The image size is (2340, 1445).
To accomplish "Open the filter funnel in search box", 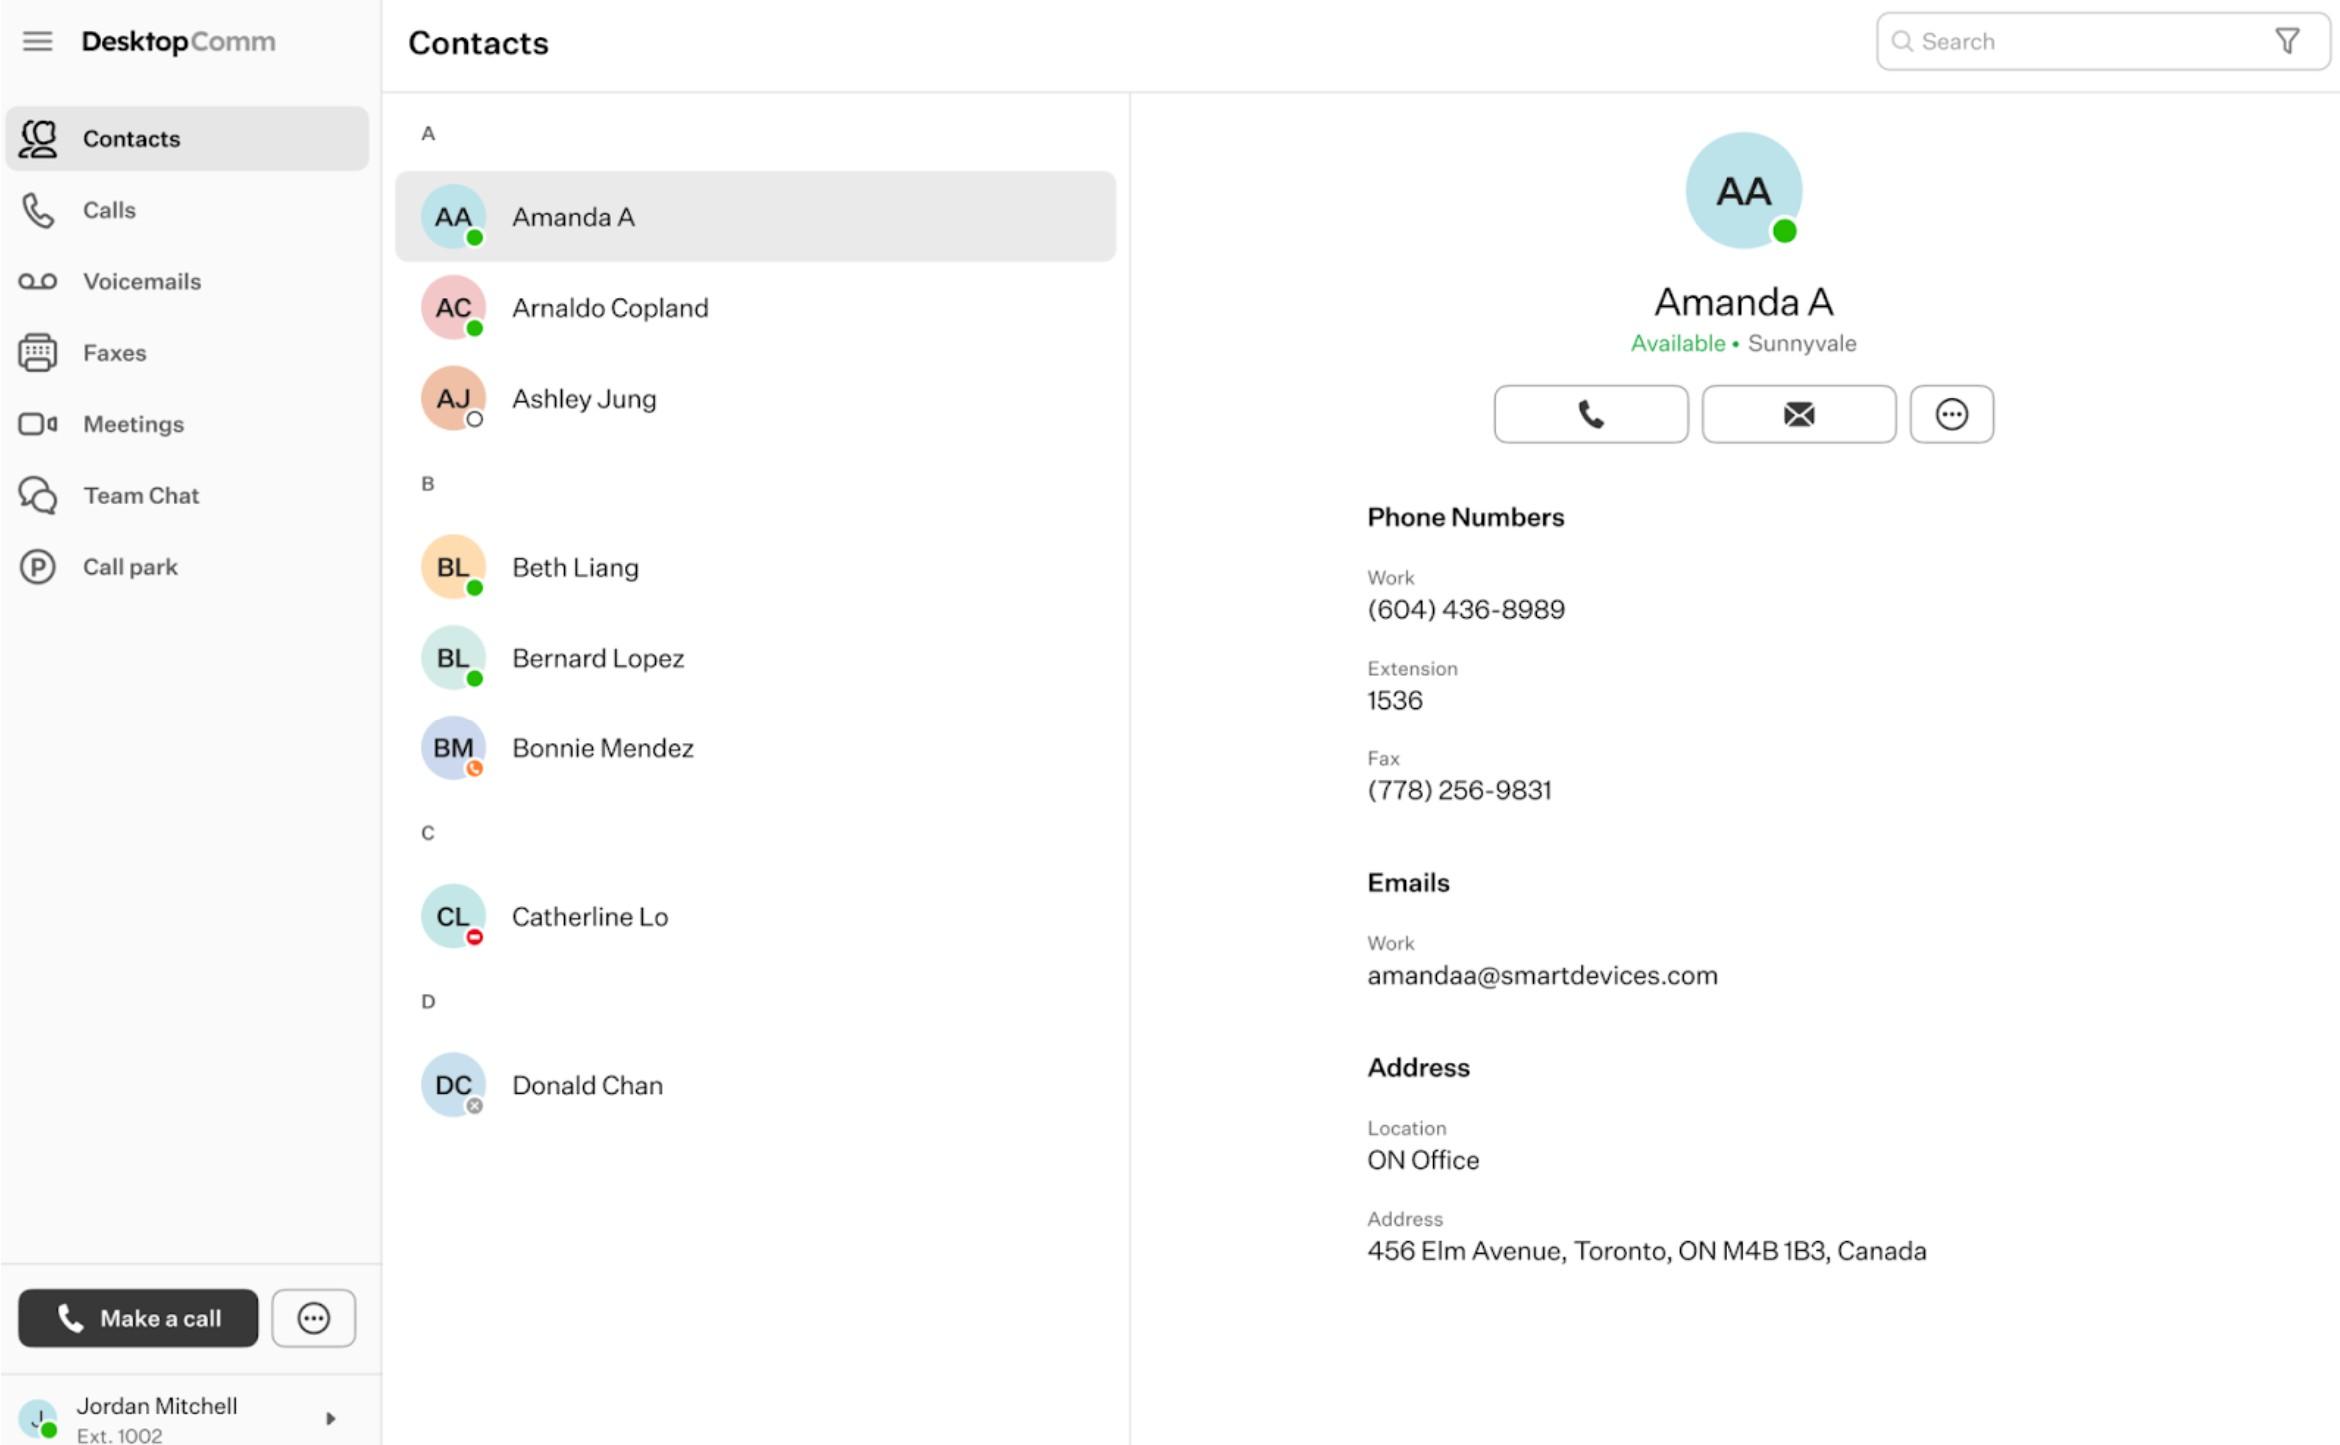I will coord(2287,41).
